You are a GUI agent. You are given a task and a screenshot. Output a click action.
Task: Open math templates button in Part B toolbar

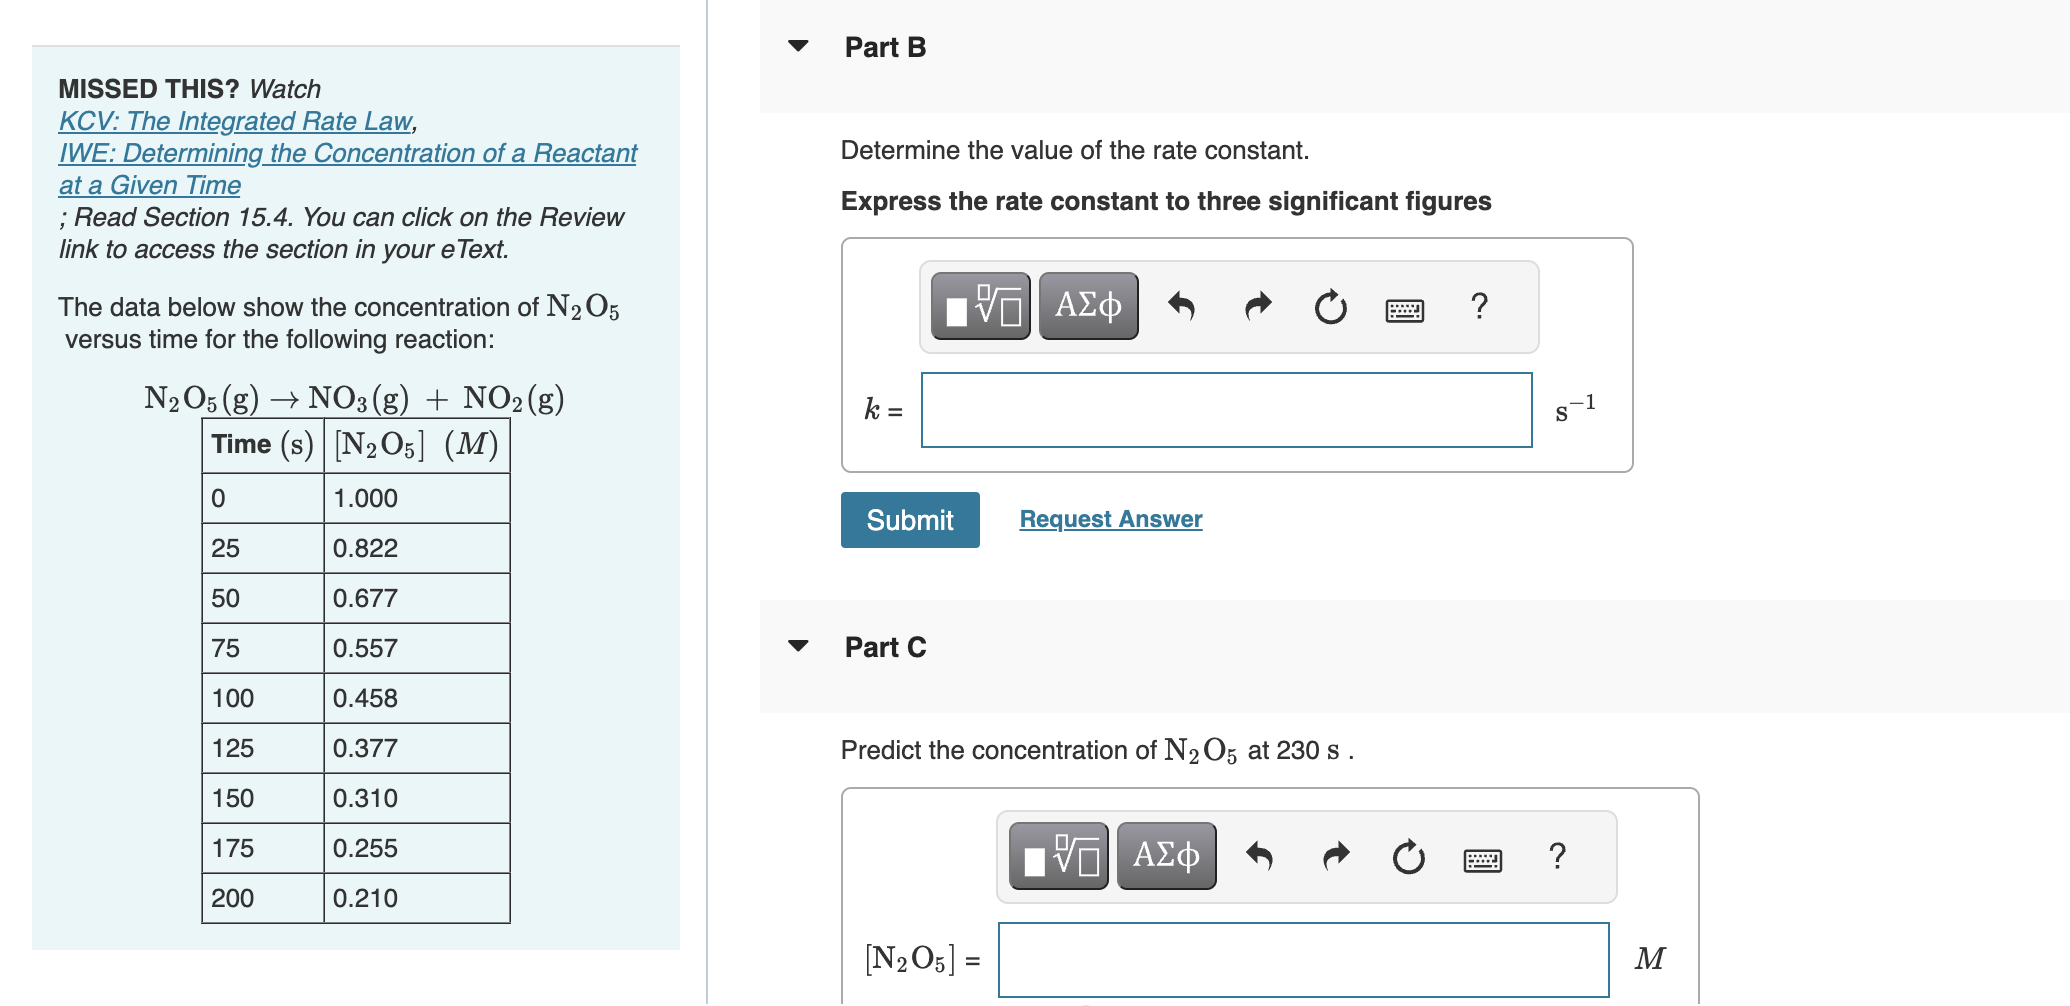pos(980,306)
